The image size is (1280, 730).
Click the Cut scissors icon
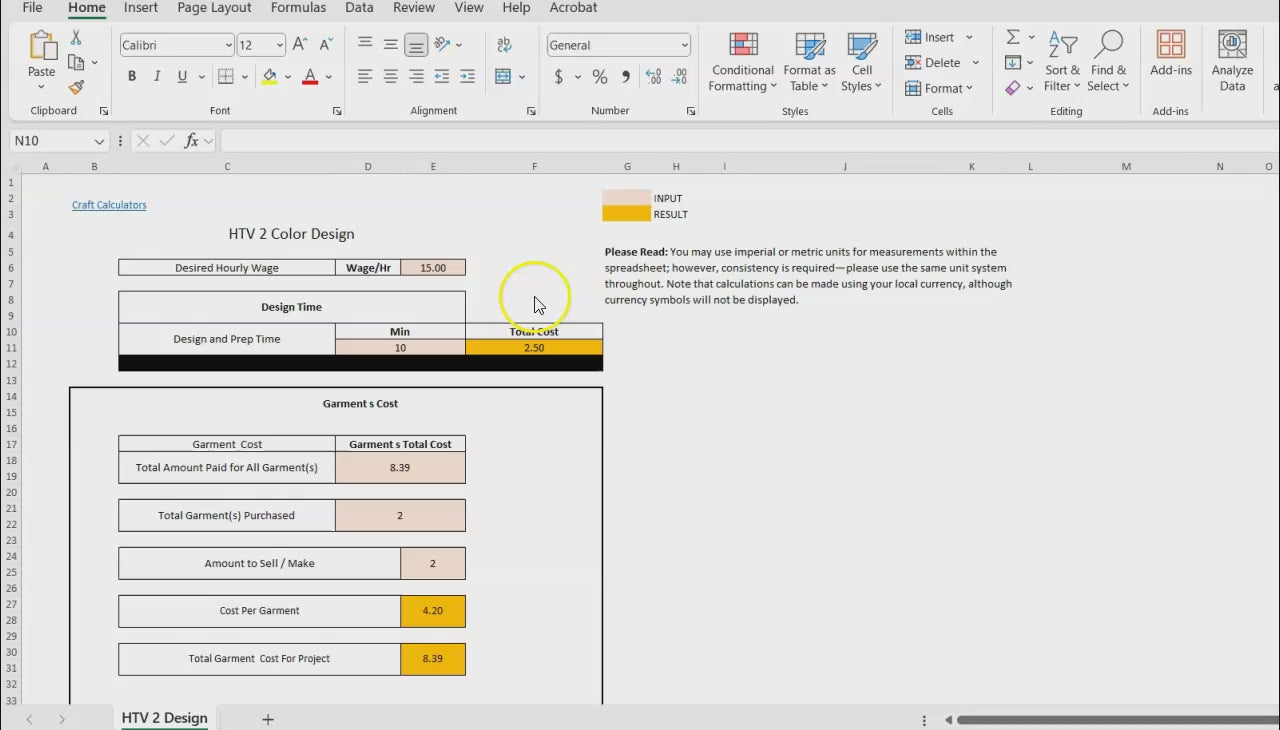(76, 38)
